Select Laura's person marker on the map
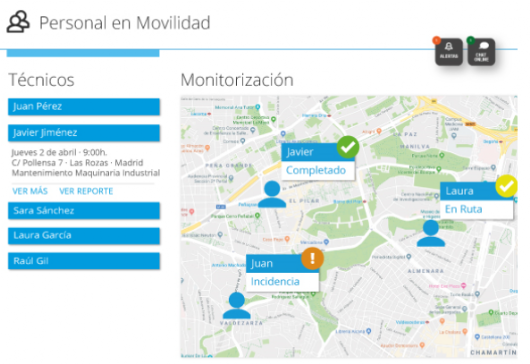The width and height of the screenshot is (530, 364). pos(431,233)
